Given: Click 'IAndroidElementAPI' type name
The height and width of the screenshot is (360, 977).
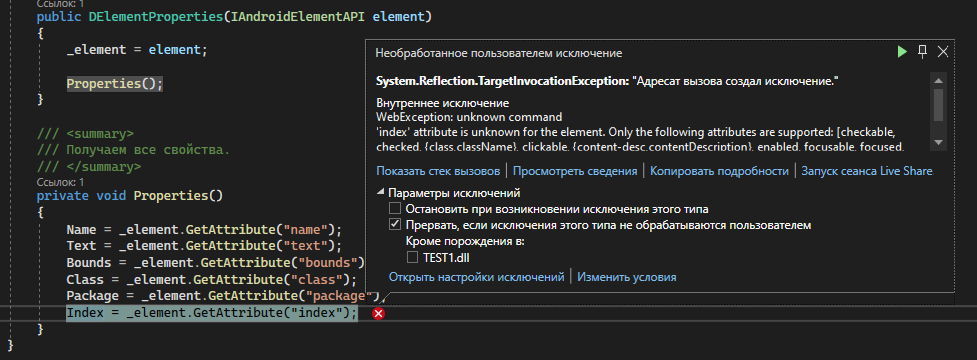Looking at the screenshot, I should (x=298, y=17).
